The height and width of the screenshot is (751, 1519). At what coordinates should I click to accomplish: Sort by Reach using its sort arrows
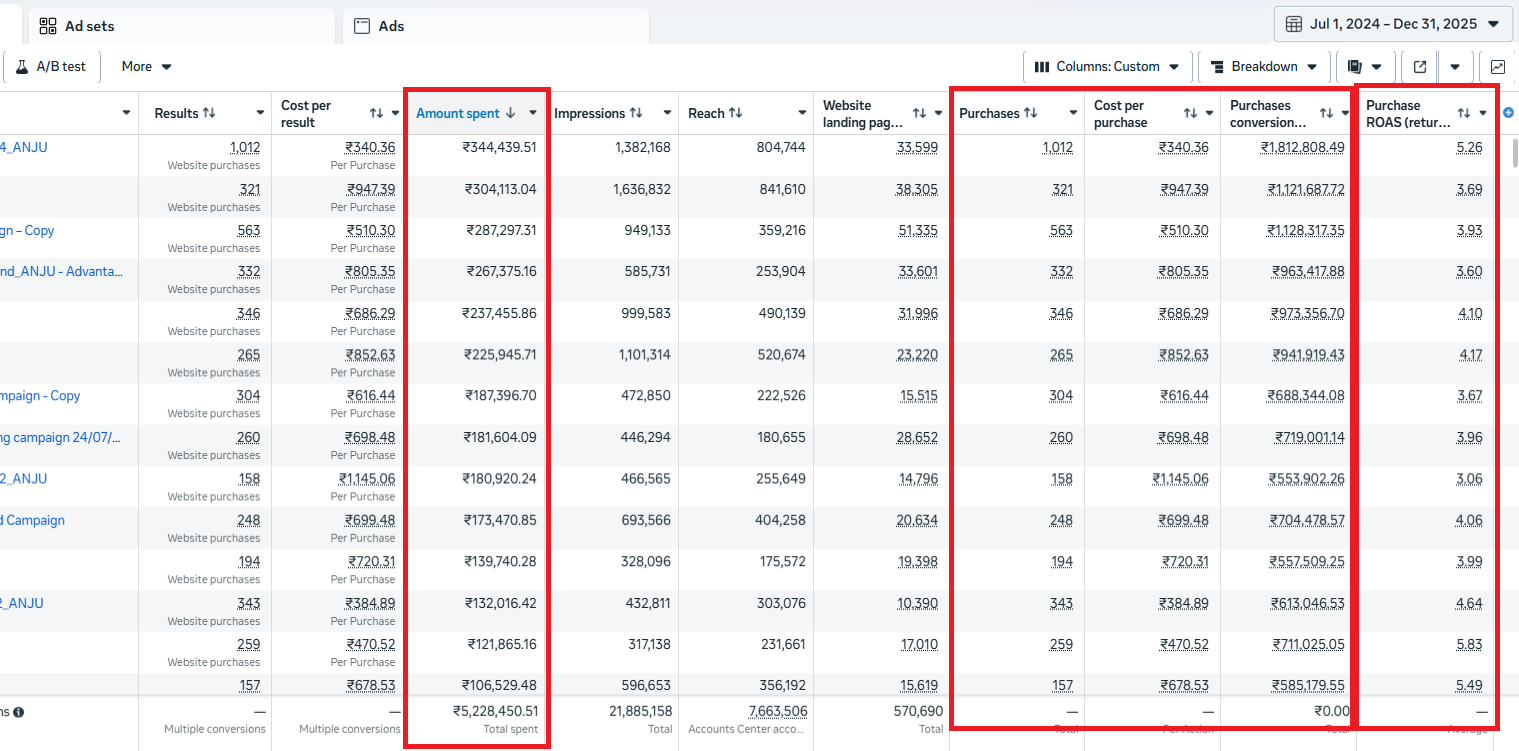(735, 113)
